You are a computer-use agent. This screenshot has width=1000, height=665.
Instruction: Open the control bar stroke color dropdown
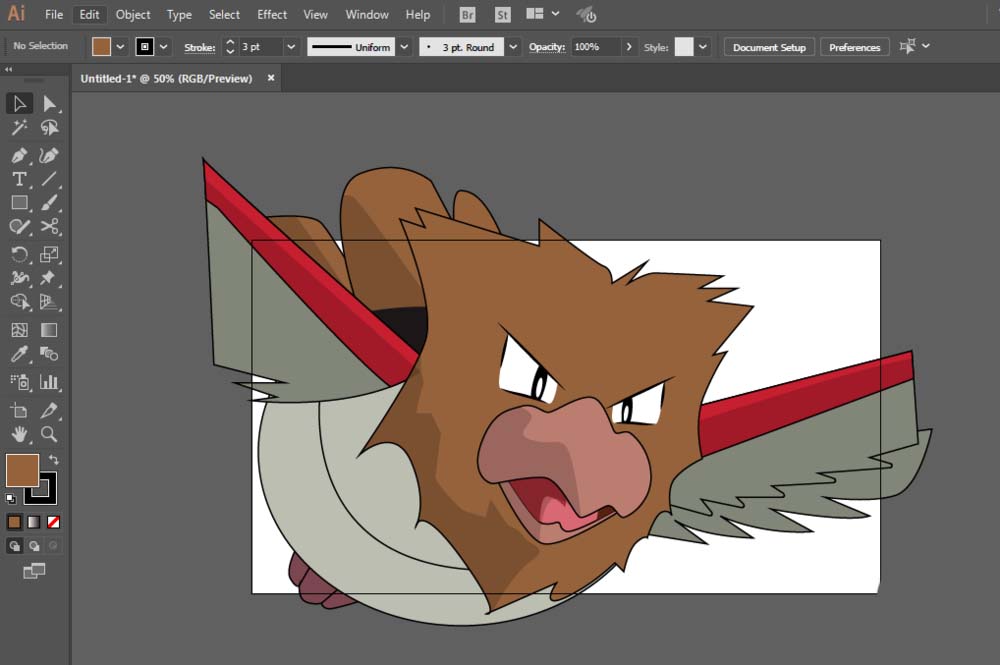(164, 47)
